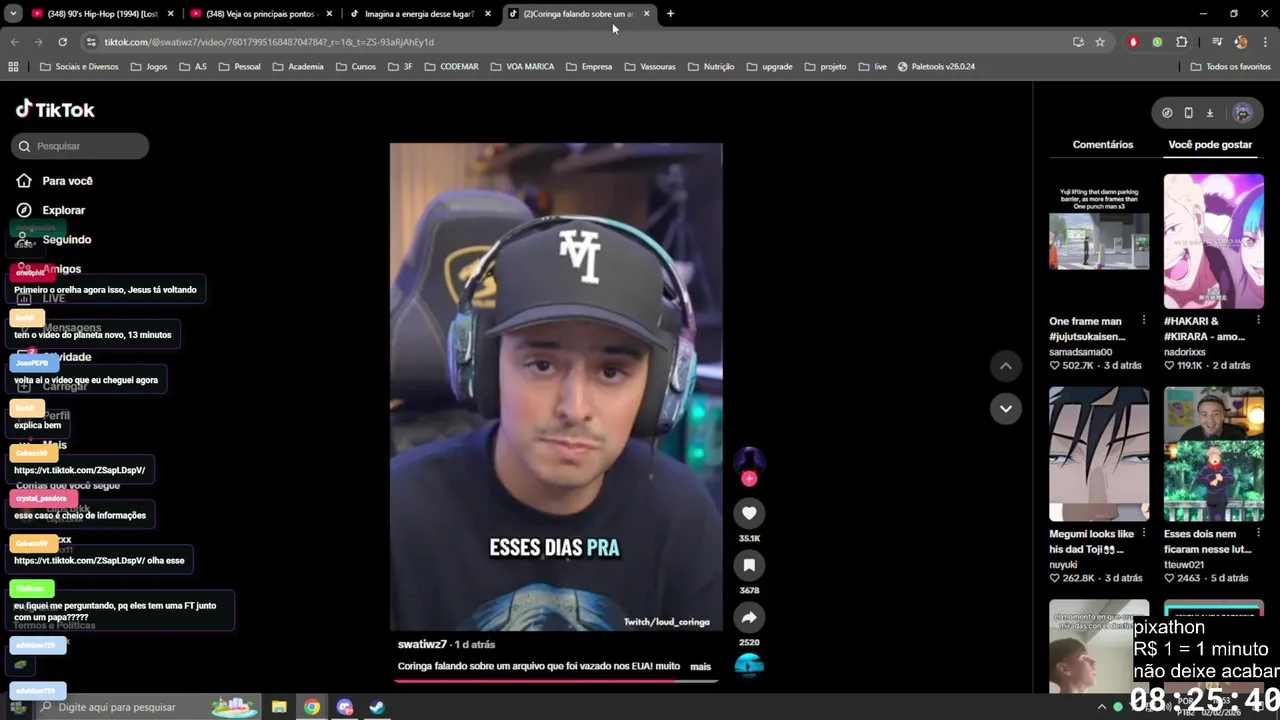Go to previous video with up arrow
The width and height of the screenshot is (1280, 720).
click(1006, 366)
